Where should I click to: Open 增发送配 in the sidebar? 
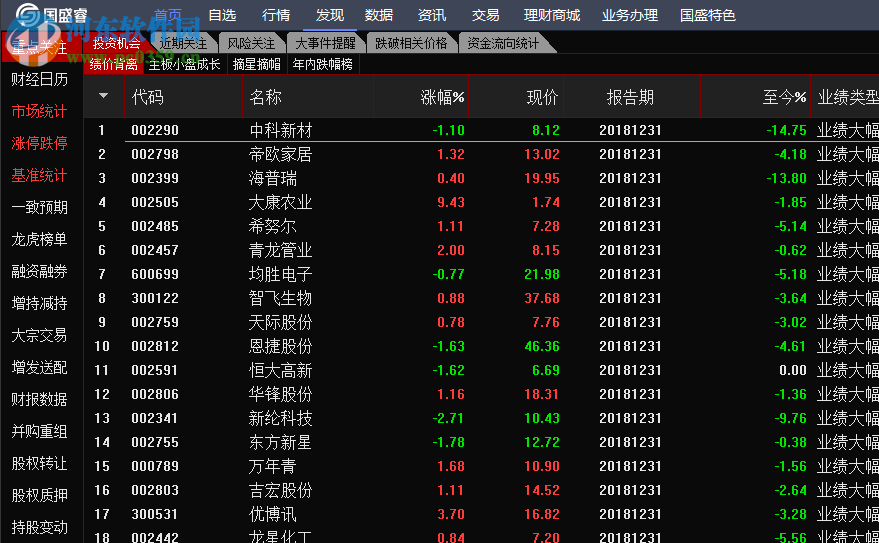click(x=39, y=367)
